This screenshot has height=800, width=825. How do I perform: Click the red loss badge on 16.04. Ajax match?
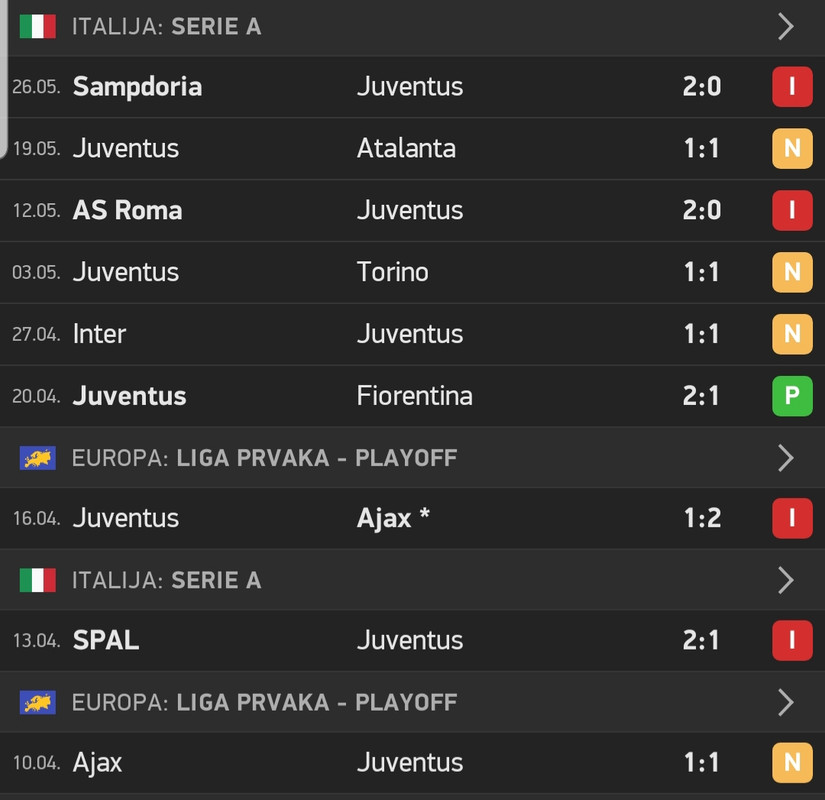click(x=792, y=518)
